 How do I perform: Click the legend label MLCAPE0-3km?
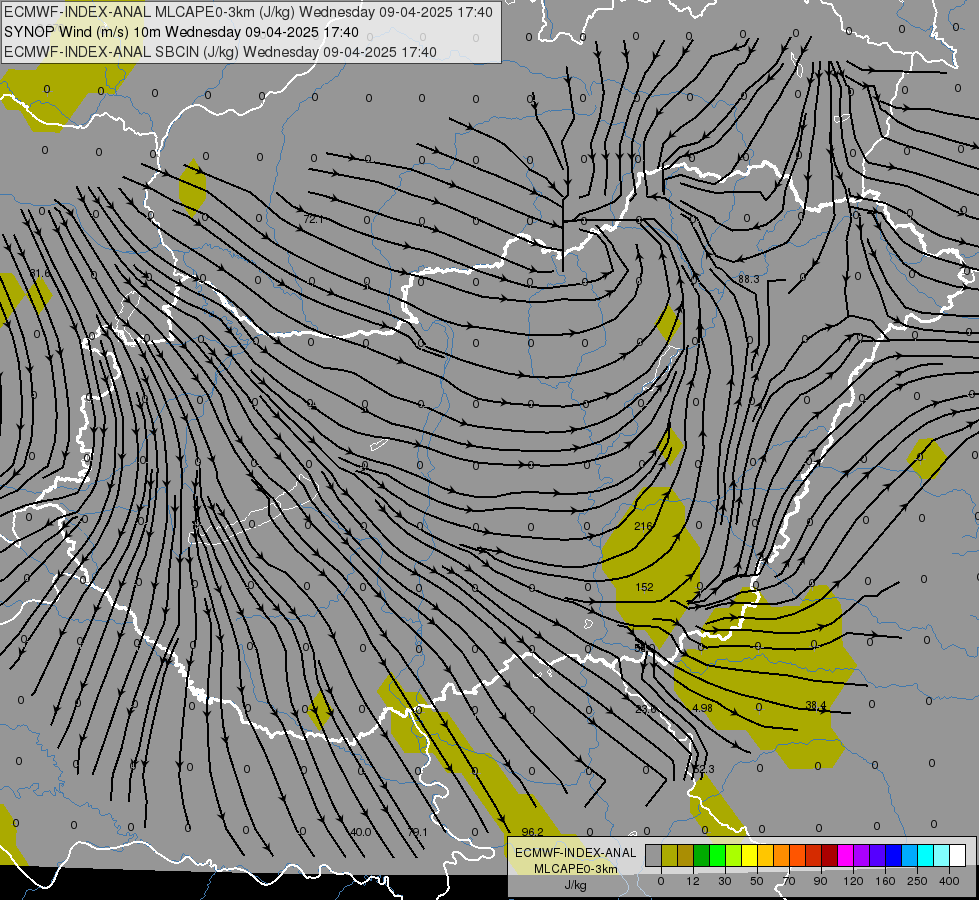coord(575,869)
